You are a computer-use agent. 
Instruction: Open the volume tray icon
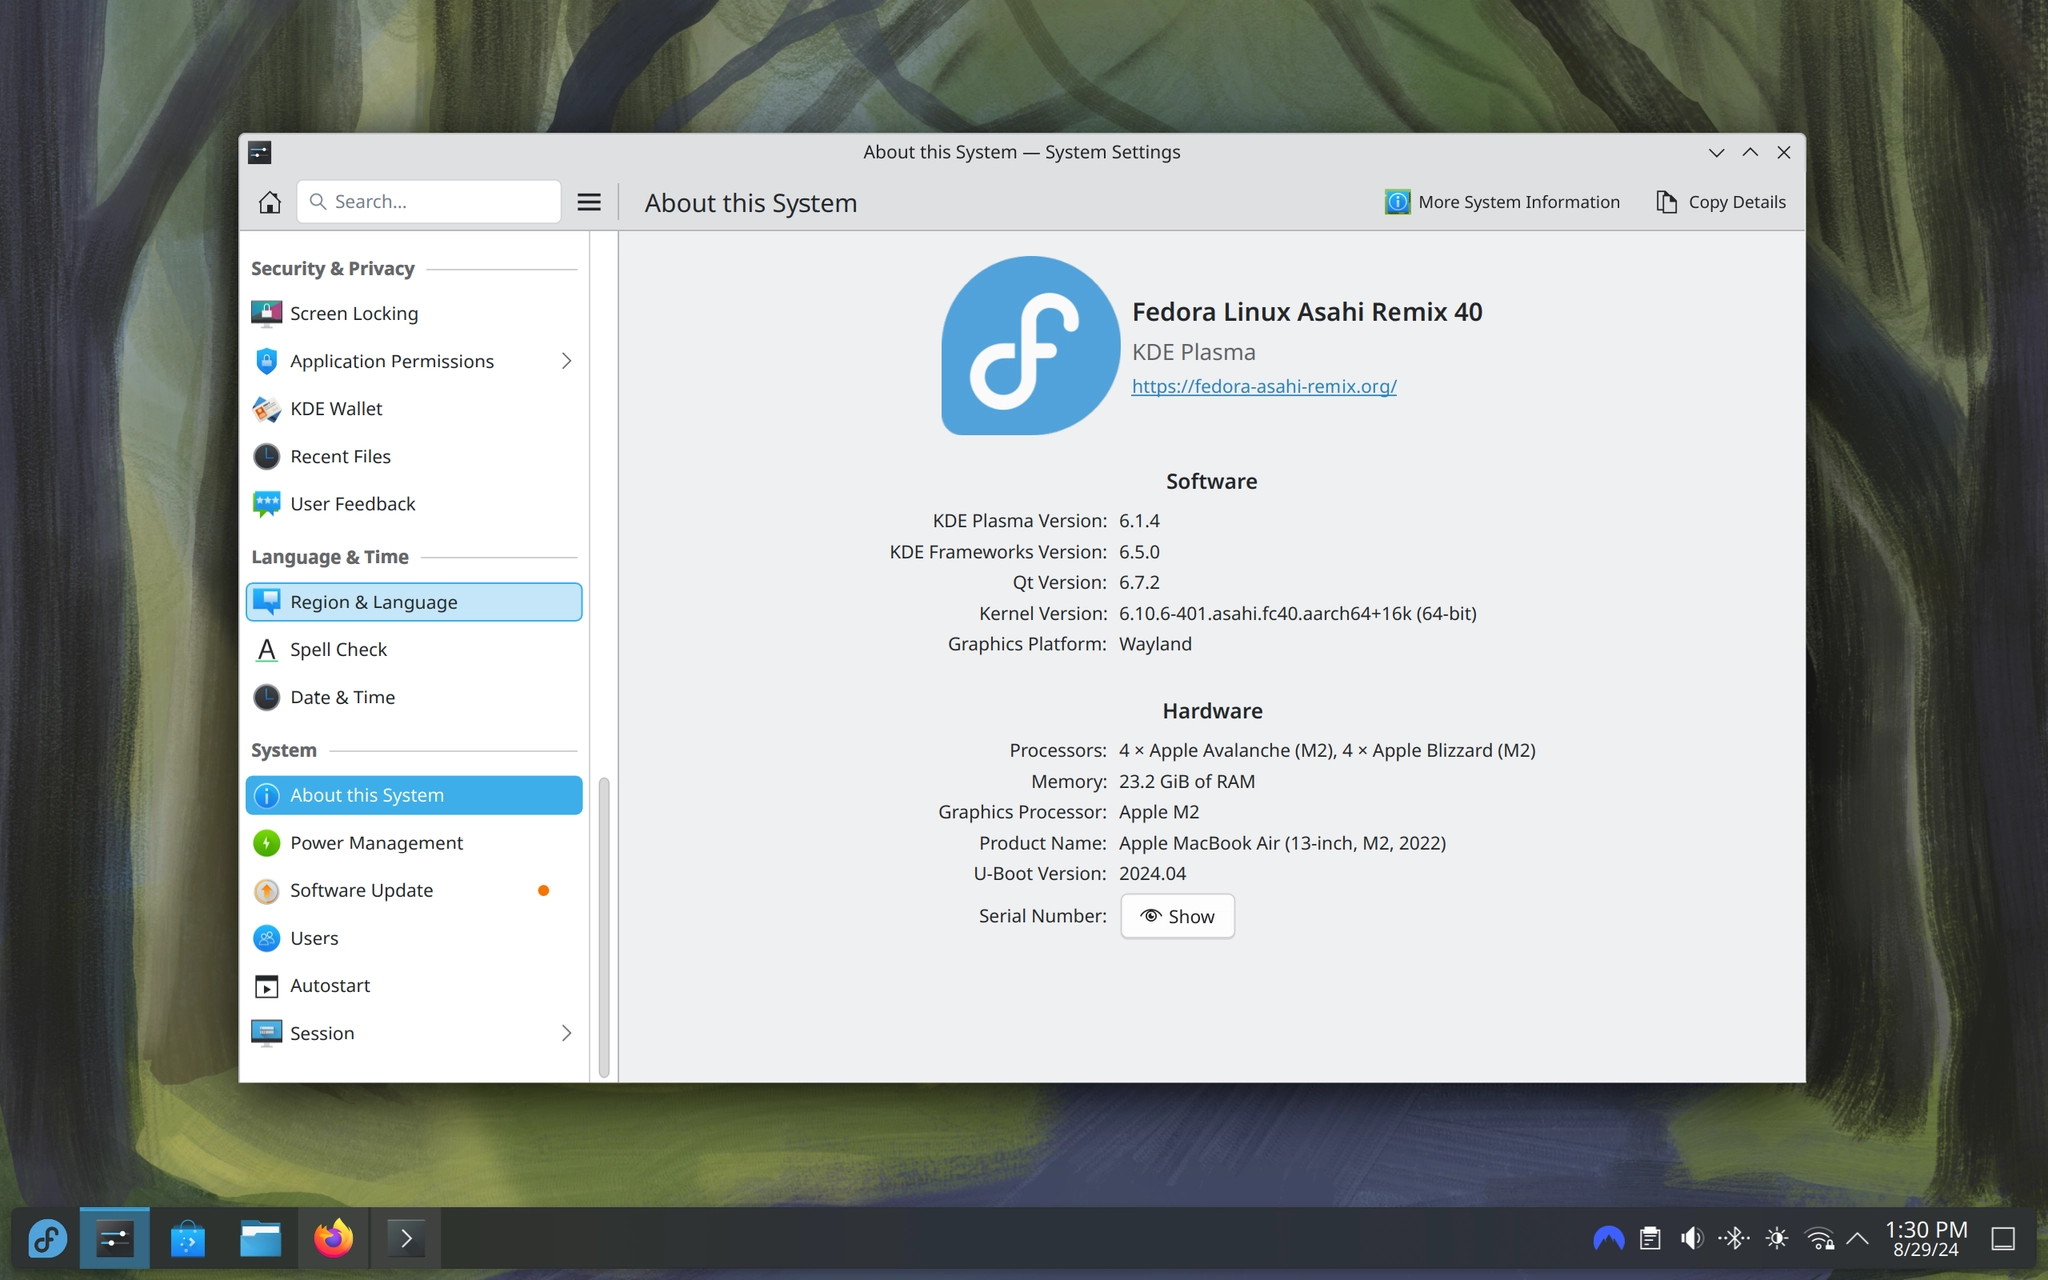[1692, 1239]
